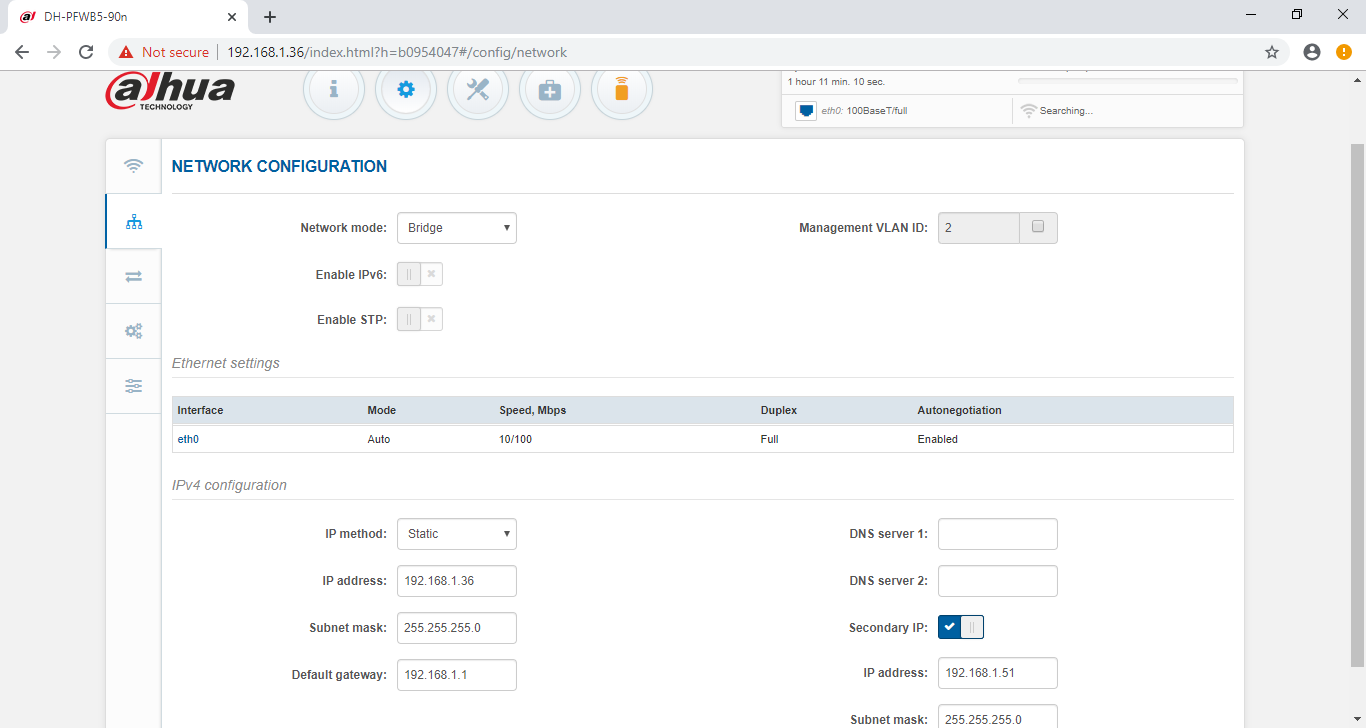
Task: Open the settings gear round icon
Action: (x=405, y=89)
